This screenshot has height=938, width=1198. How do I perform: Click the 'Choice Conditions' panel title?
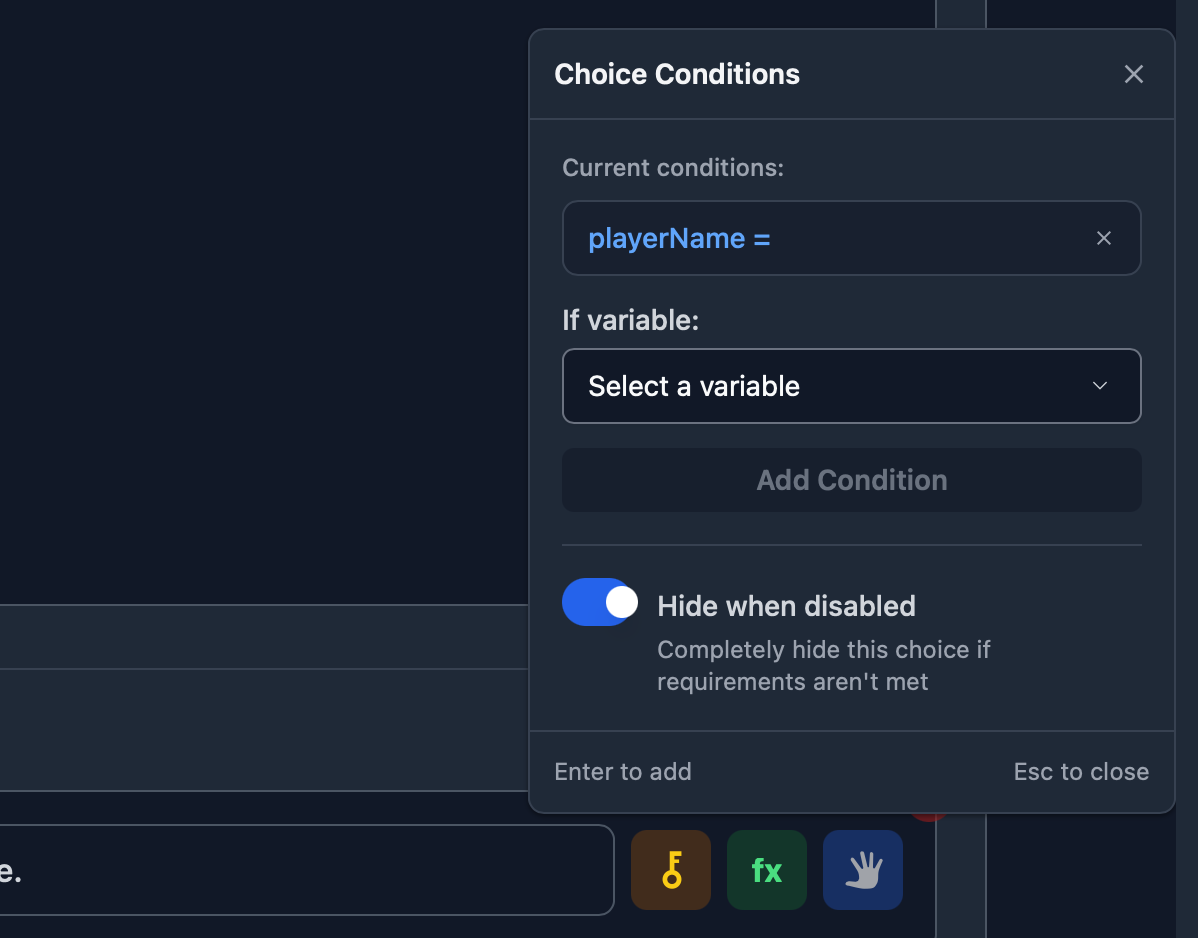point(677,74)
